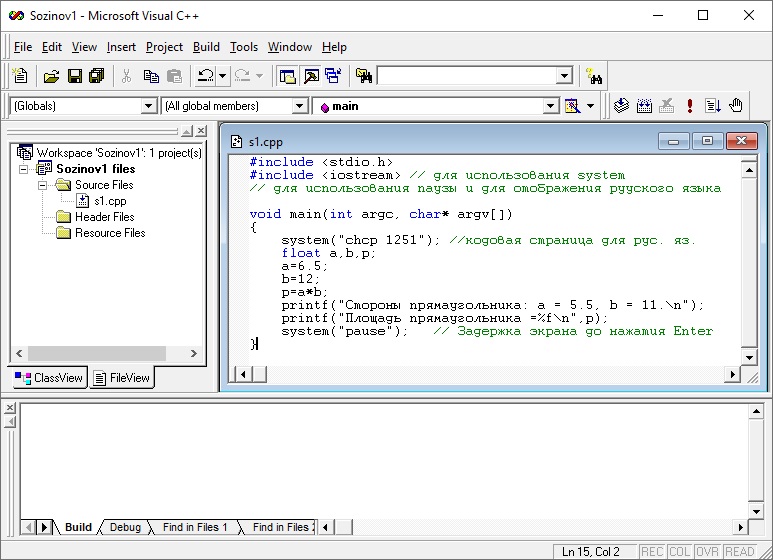Select the Resource Files folder
The image size is (773, 560).
pos(110,233)
